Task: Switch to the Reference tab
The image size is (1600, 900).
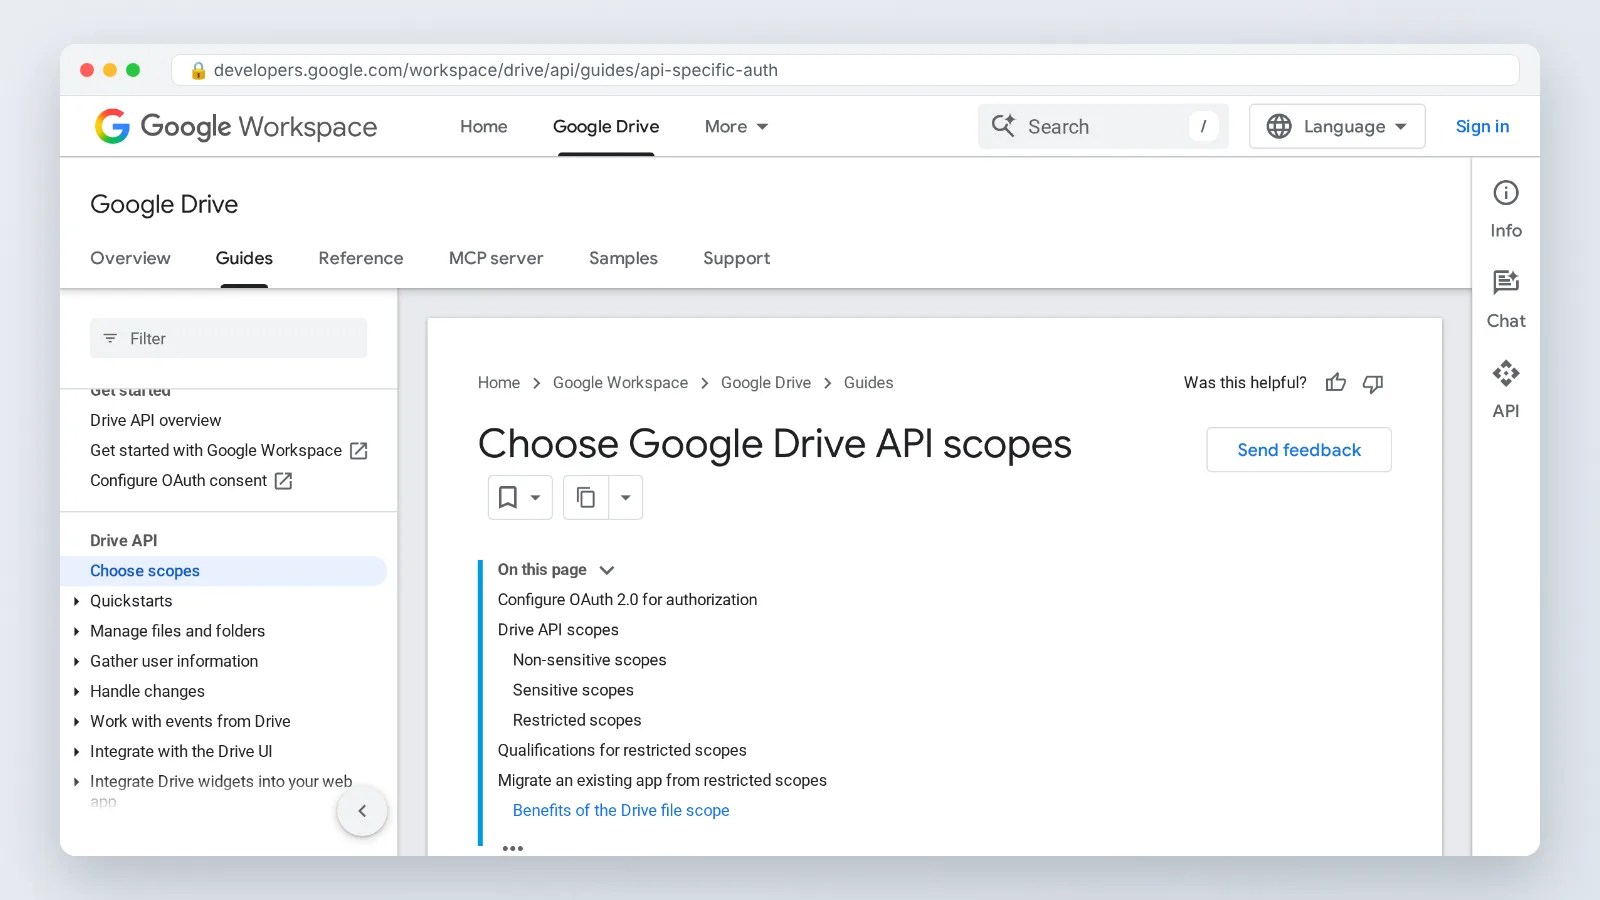Action: click(361, 258)
